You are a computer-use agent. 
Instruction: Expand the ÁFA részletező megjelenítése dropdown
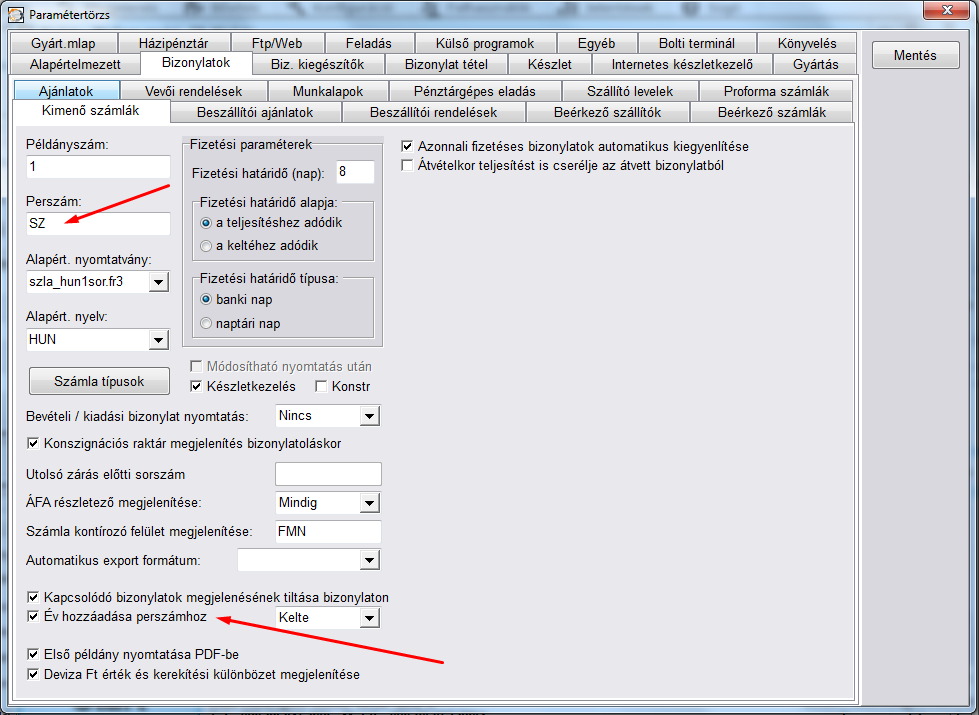click(369, 503)
